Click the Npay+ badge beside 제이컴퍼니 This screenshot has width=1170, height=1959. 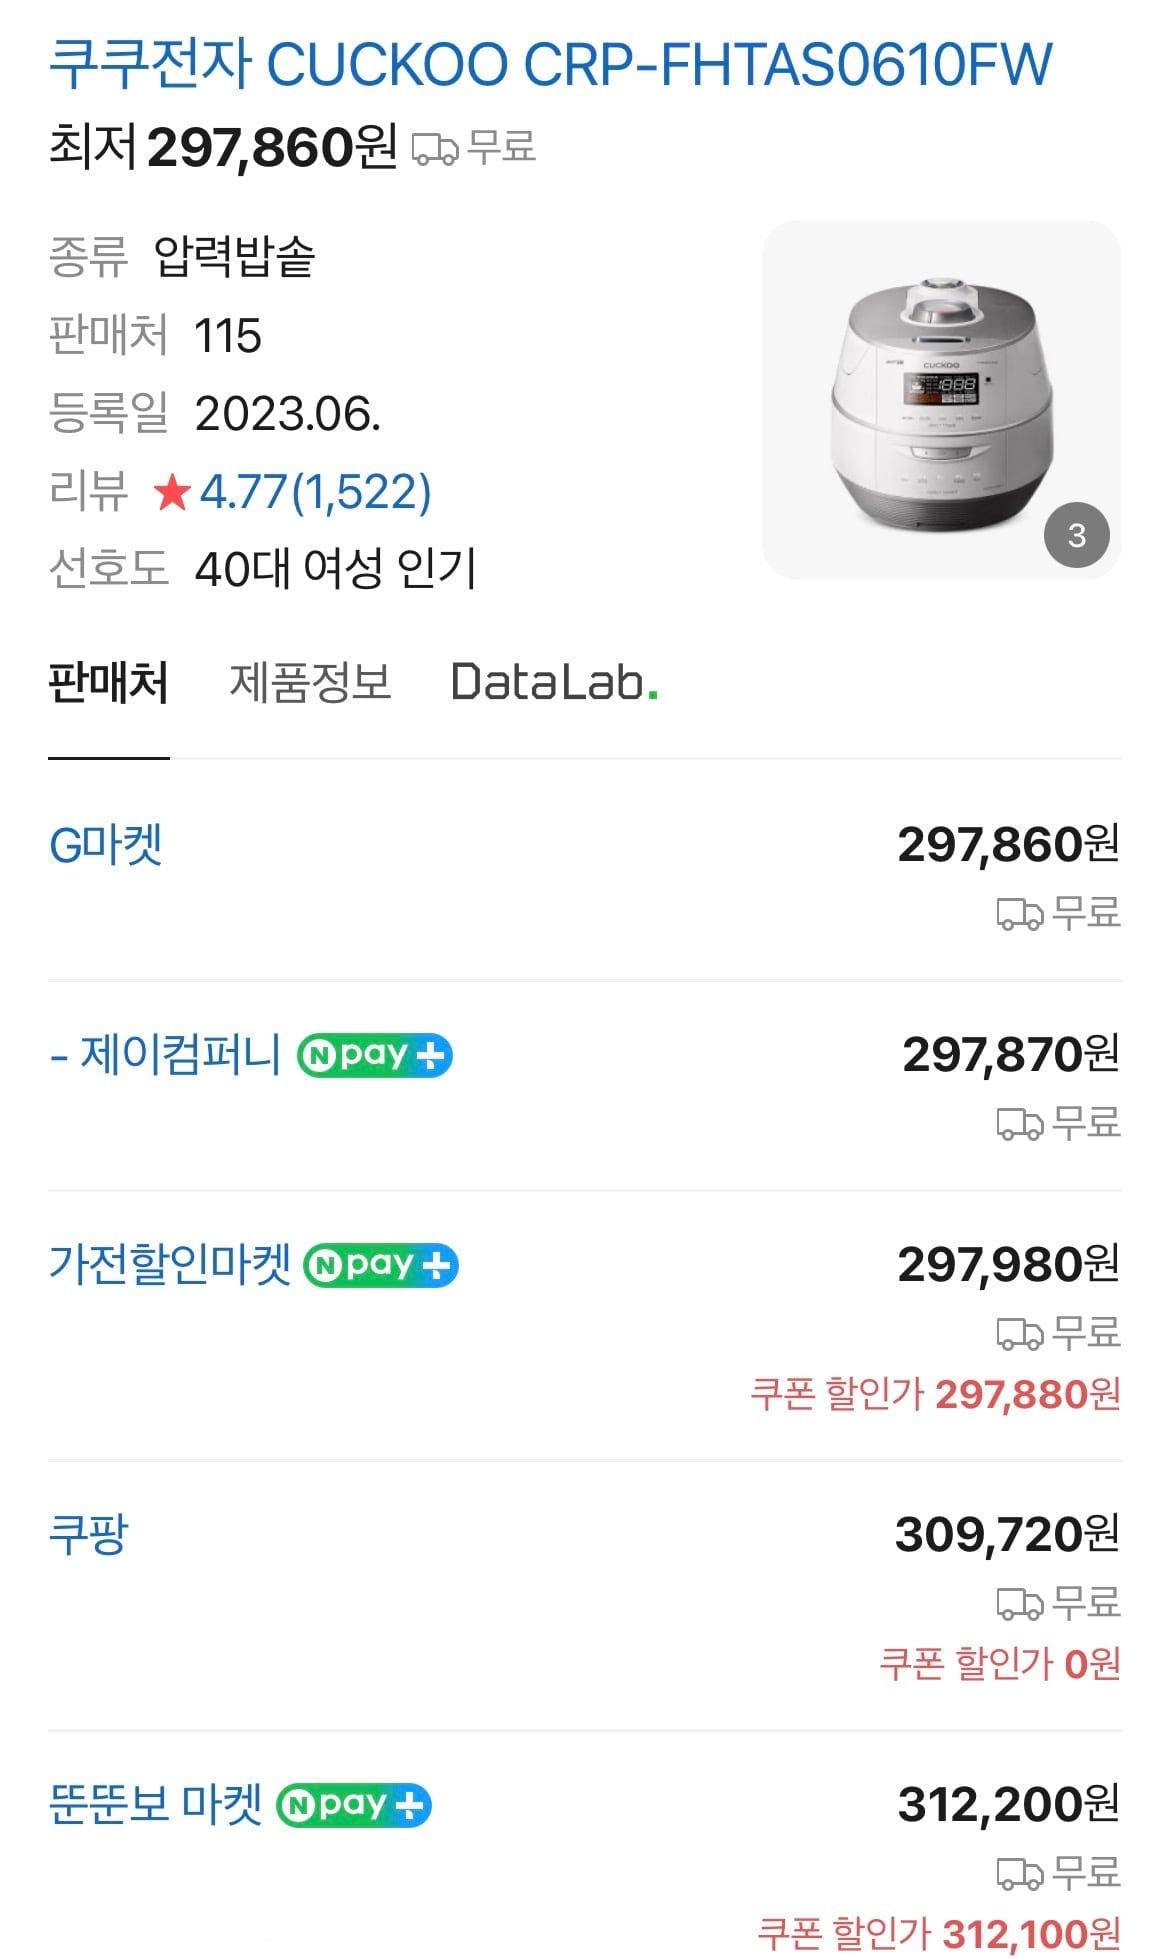375,1056
